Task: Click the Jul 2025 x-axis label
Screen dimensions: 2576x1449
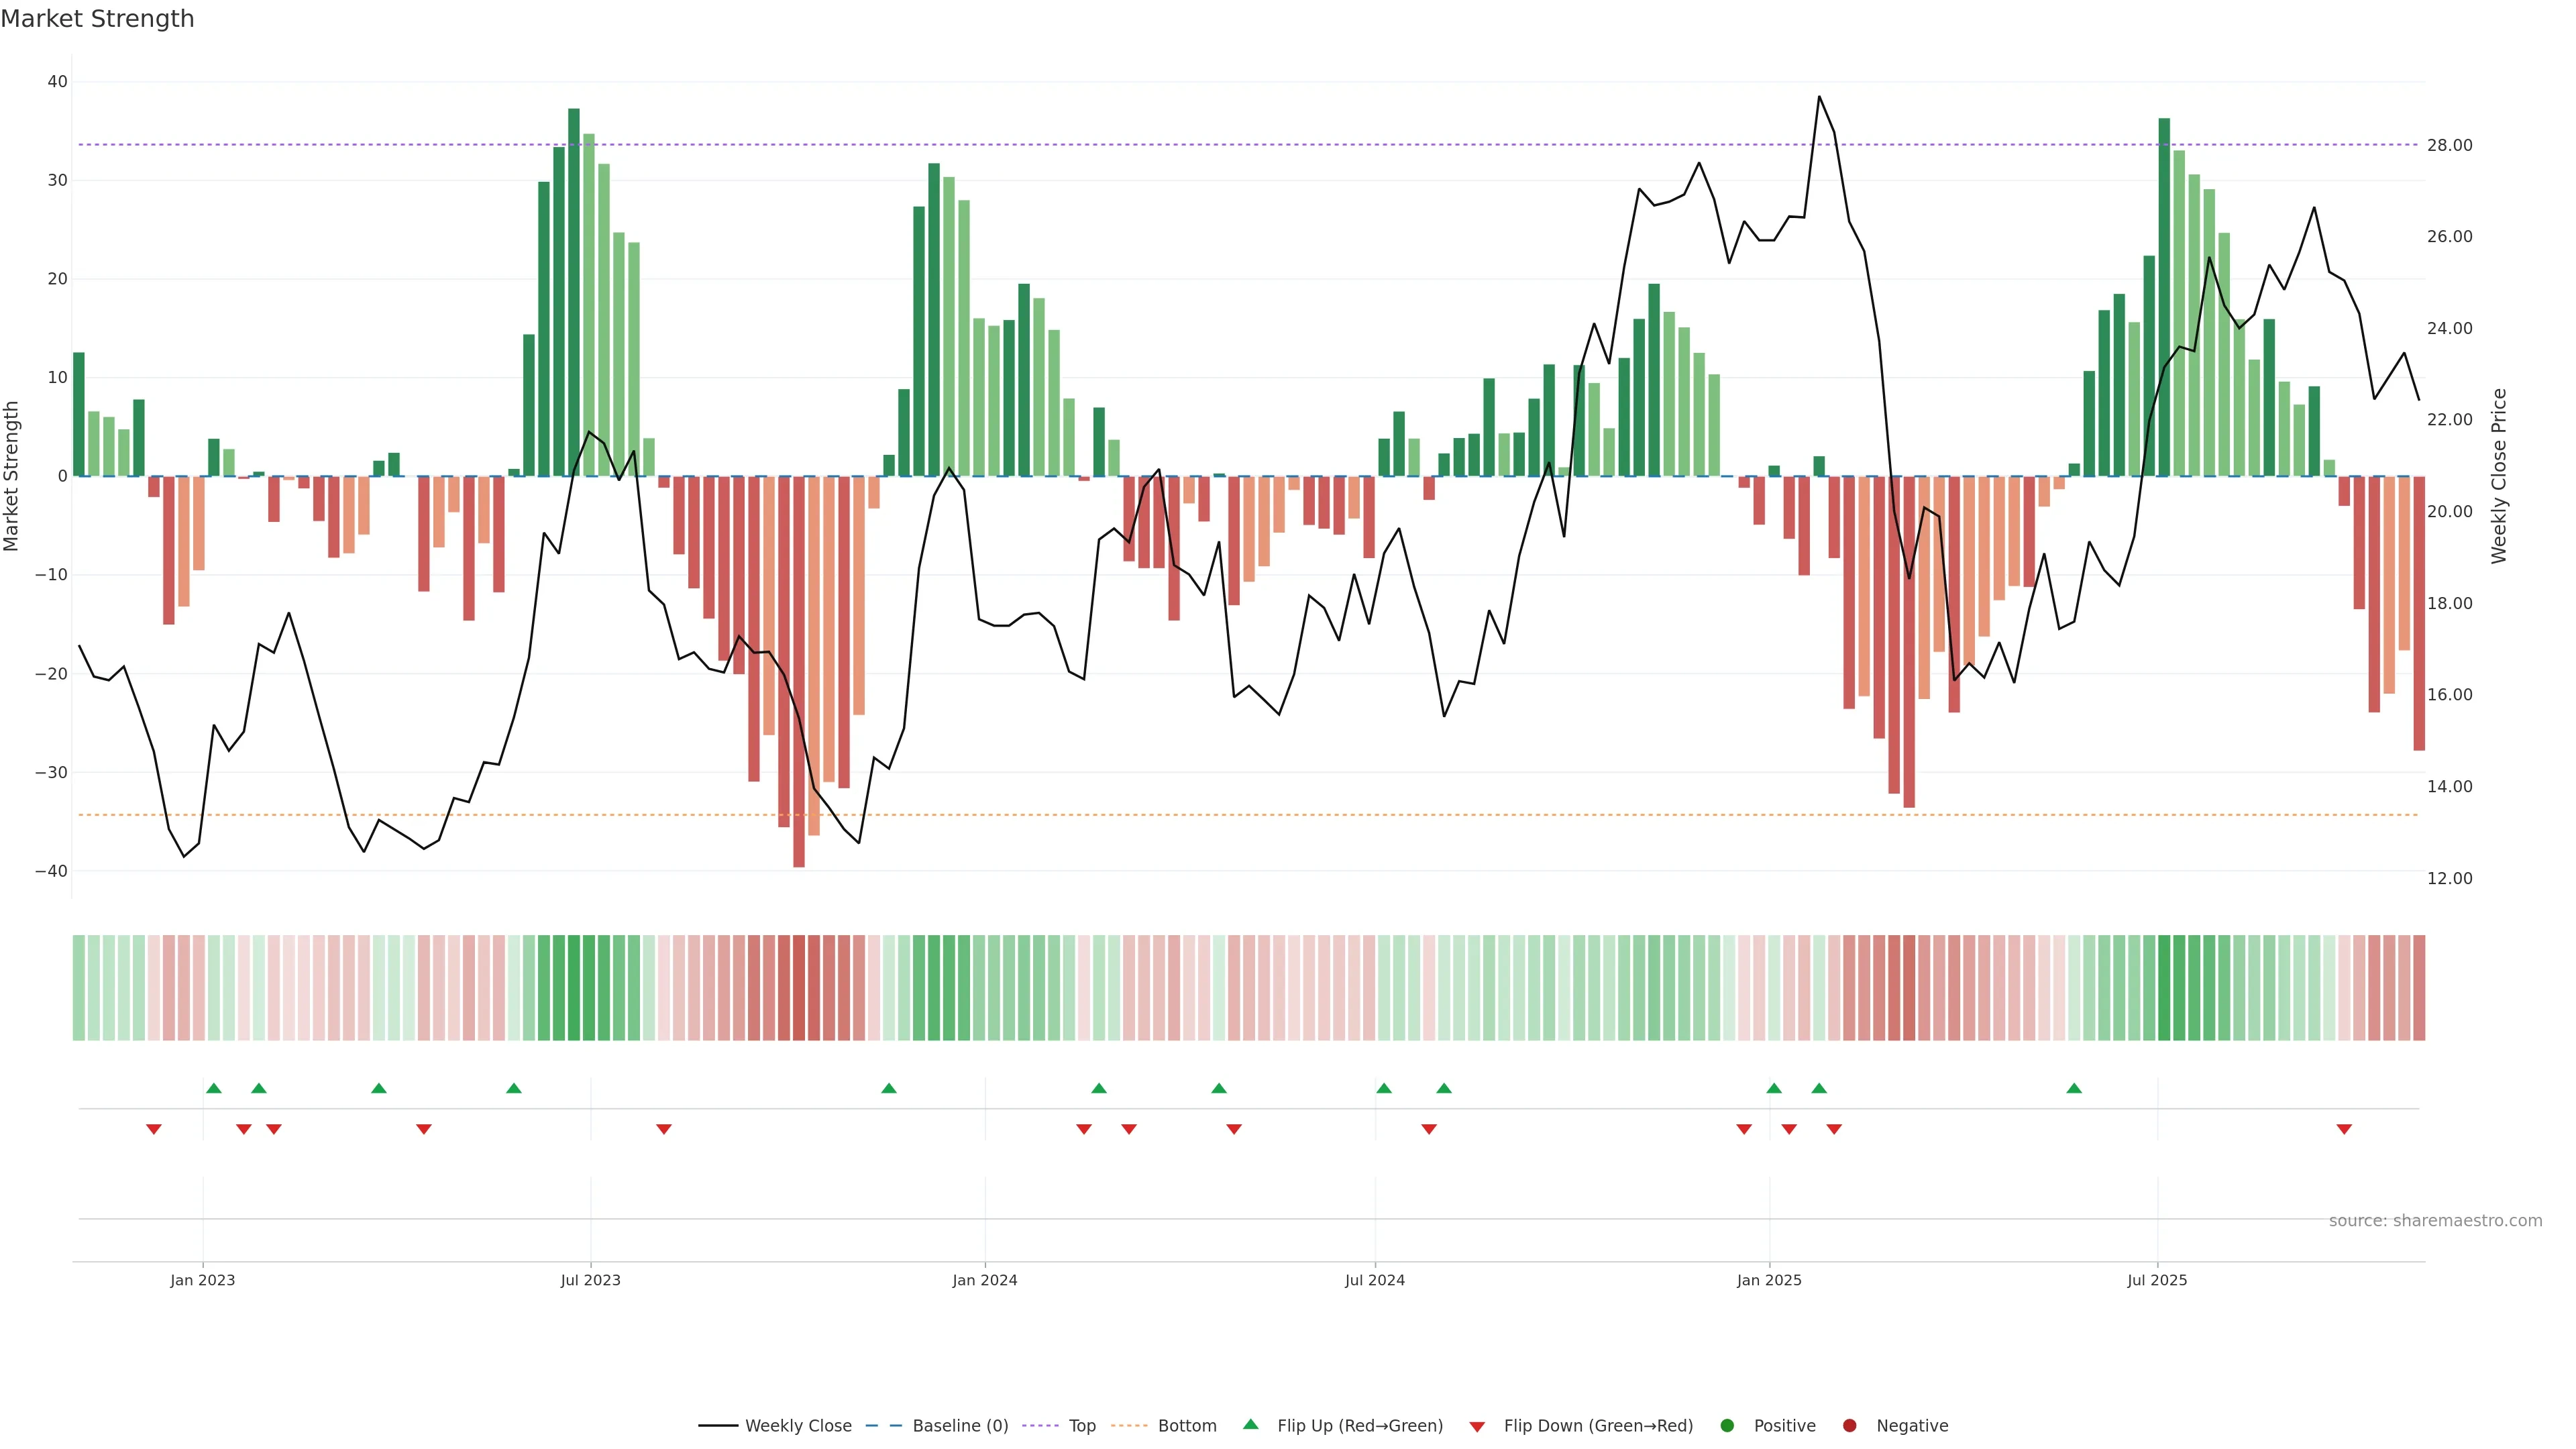Action: click(x=2157, y=1280)
